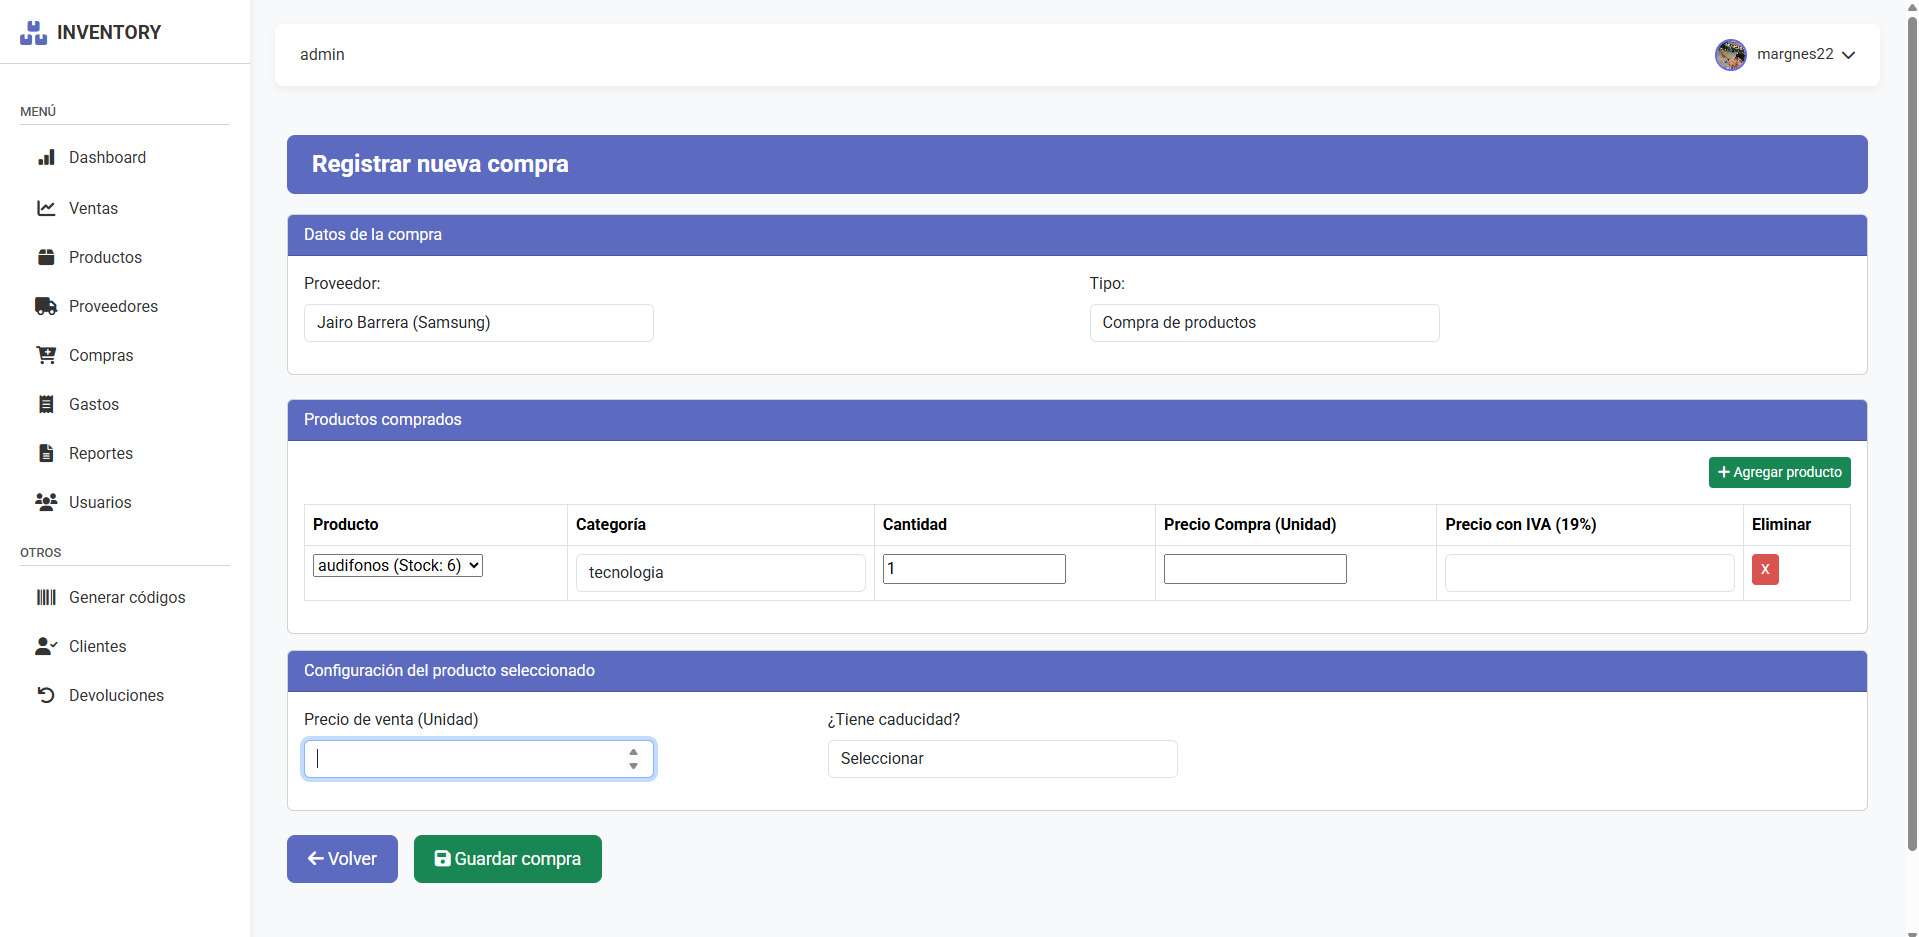Image resolution: width=1919 pixels, height=937 pixels.
Task: Open Productos via its box icon
Action: (46, 257)
